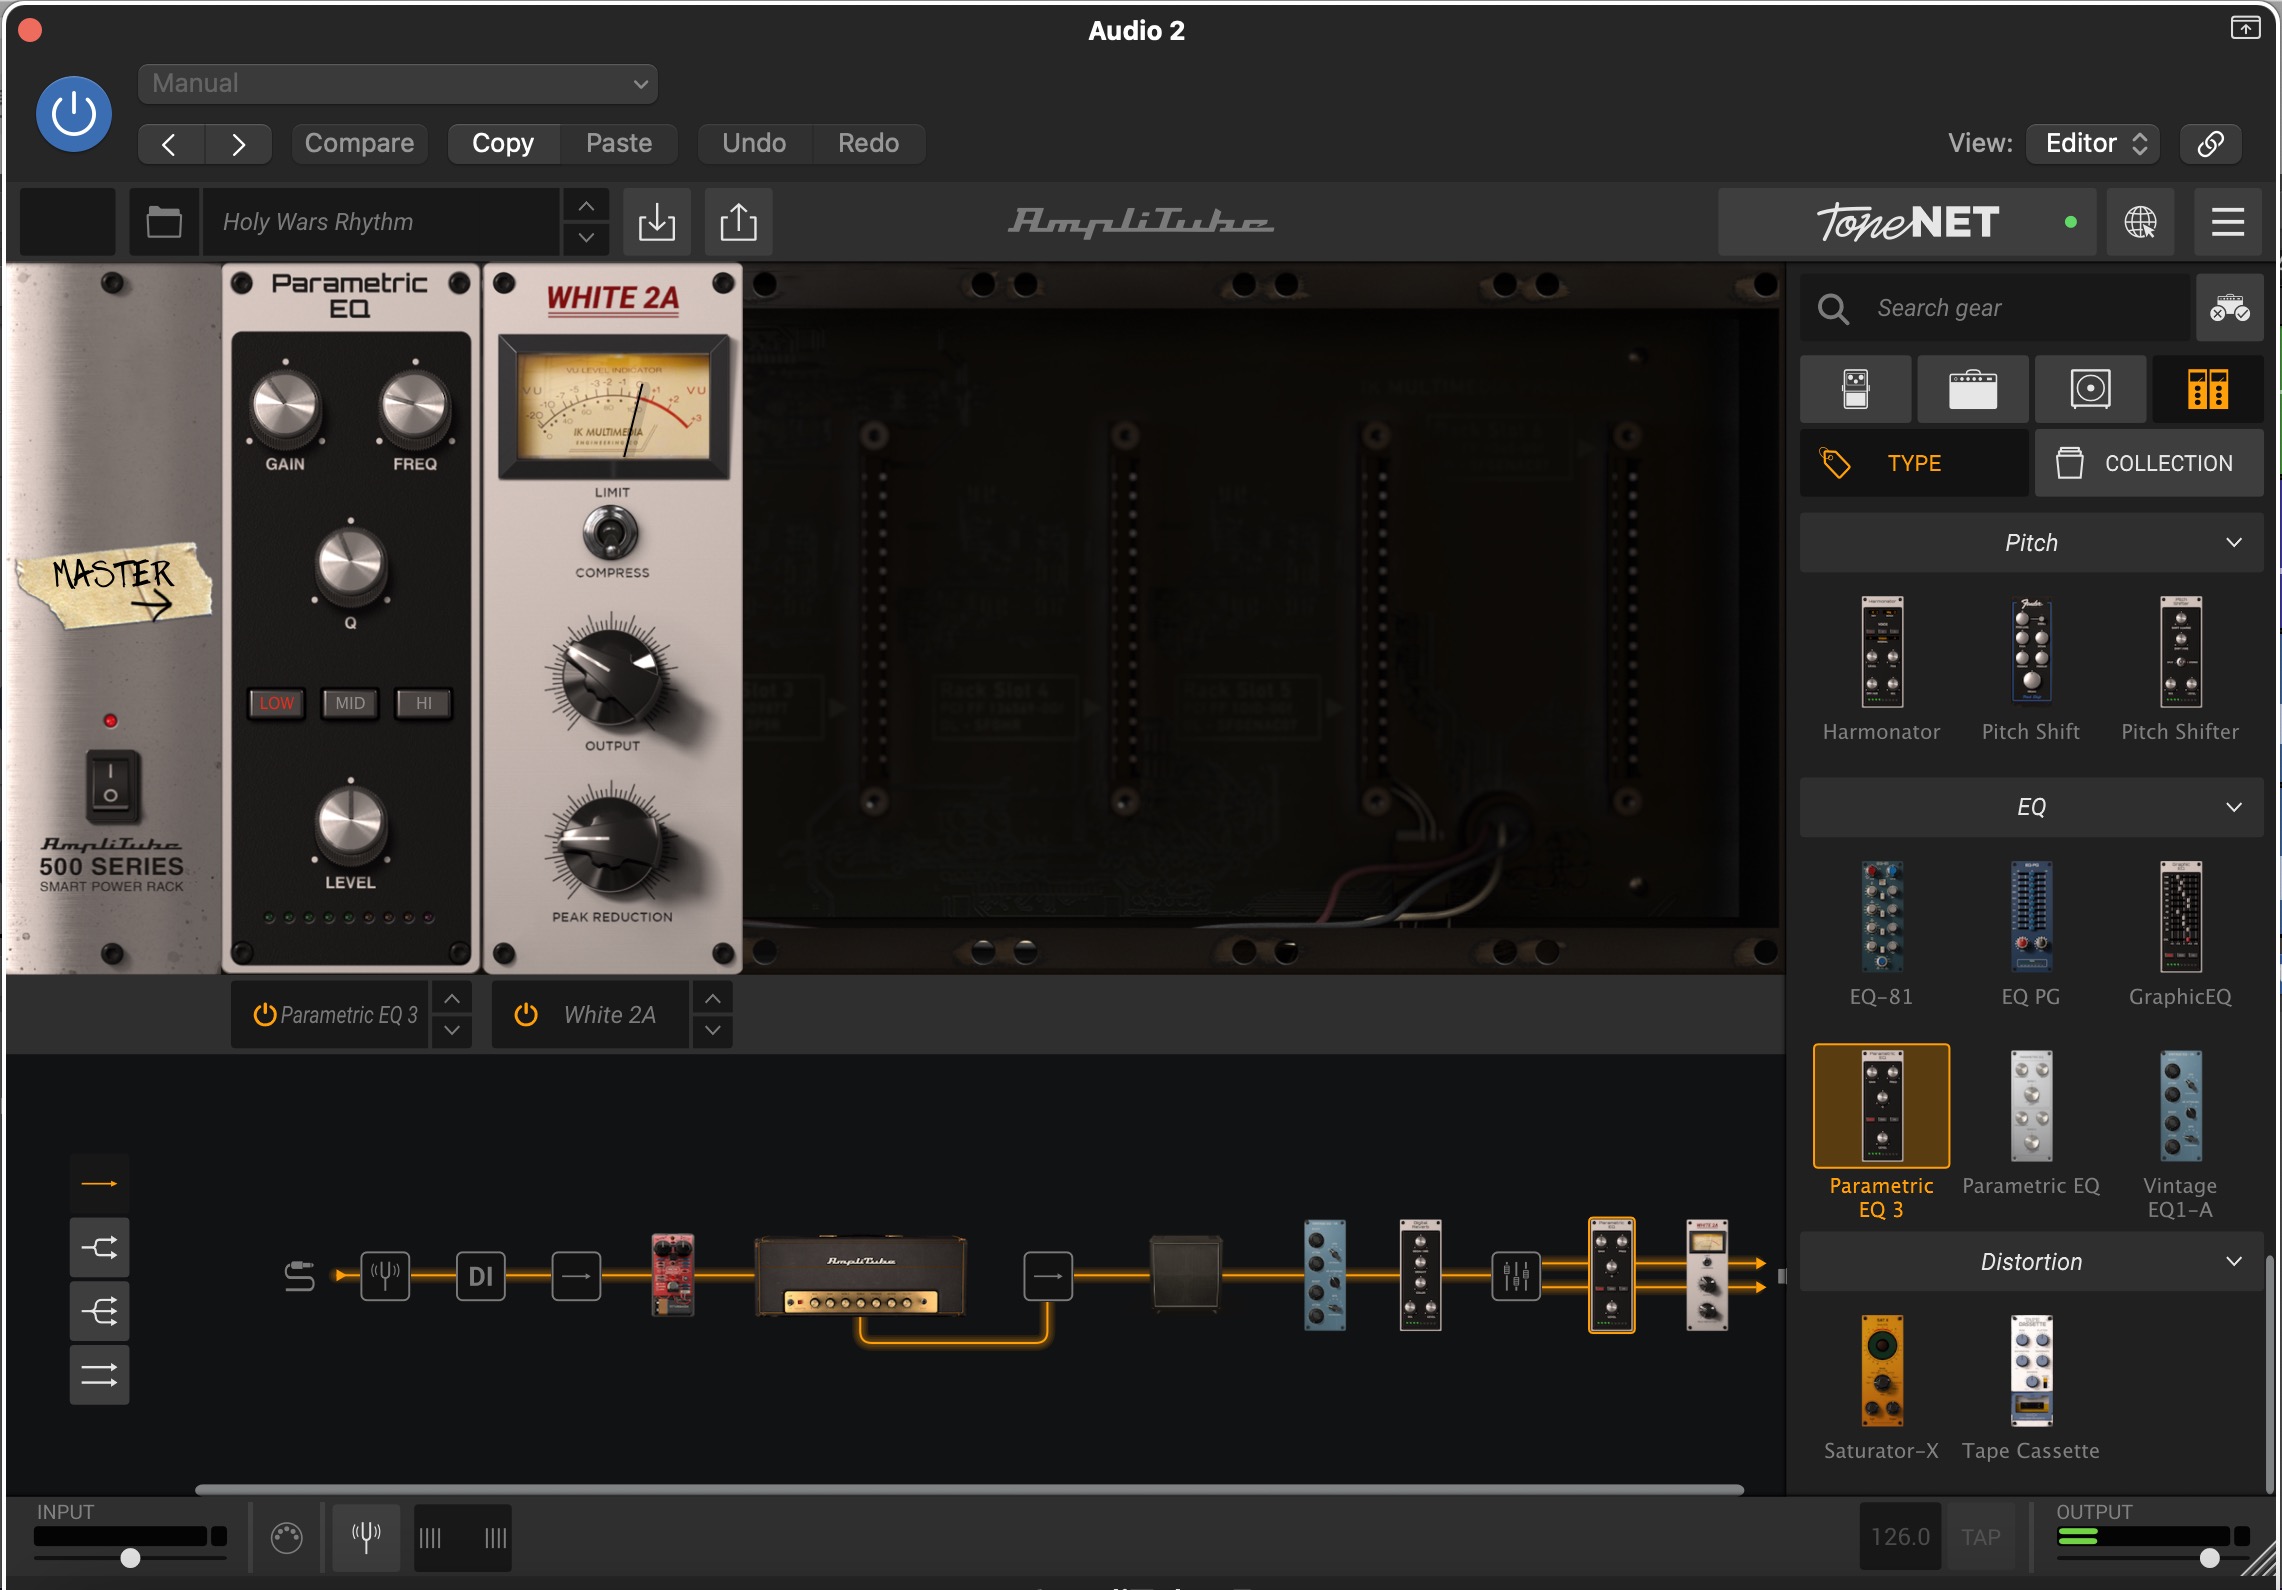
Task: Click the share export preset icon
Action: [738, 222]
